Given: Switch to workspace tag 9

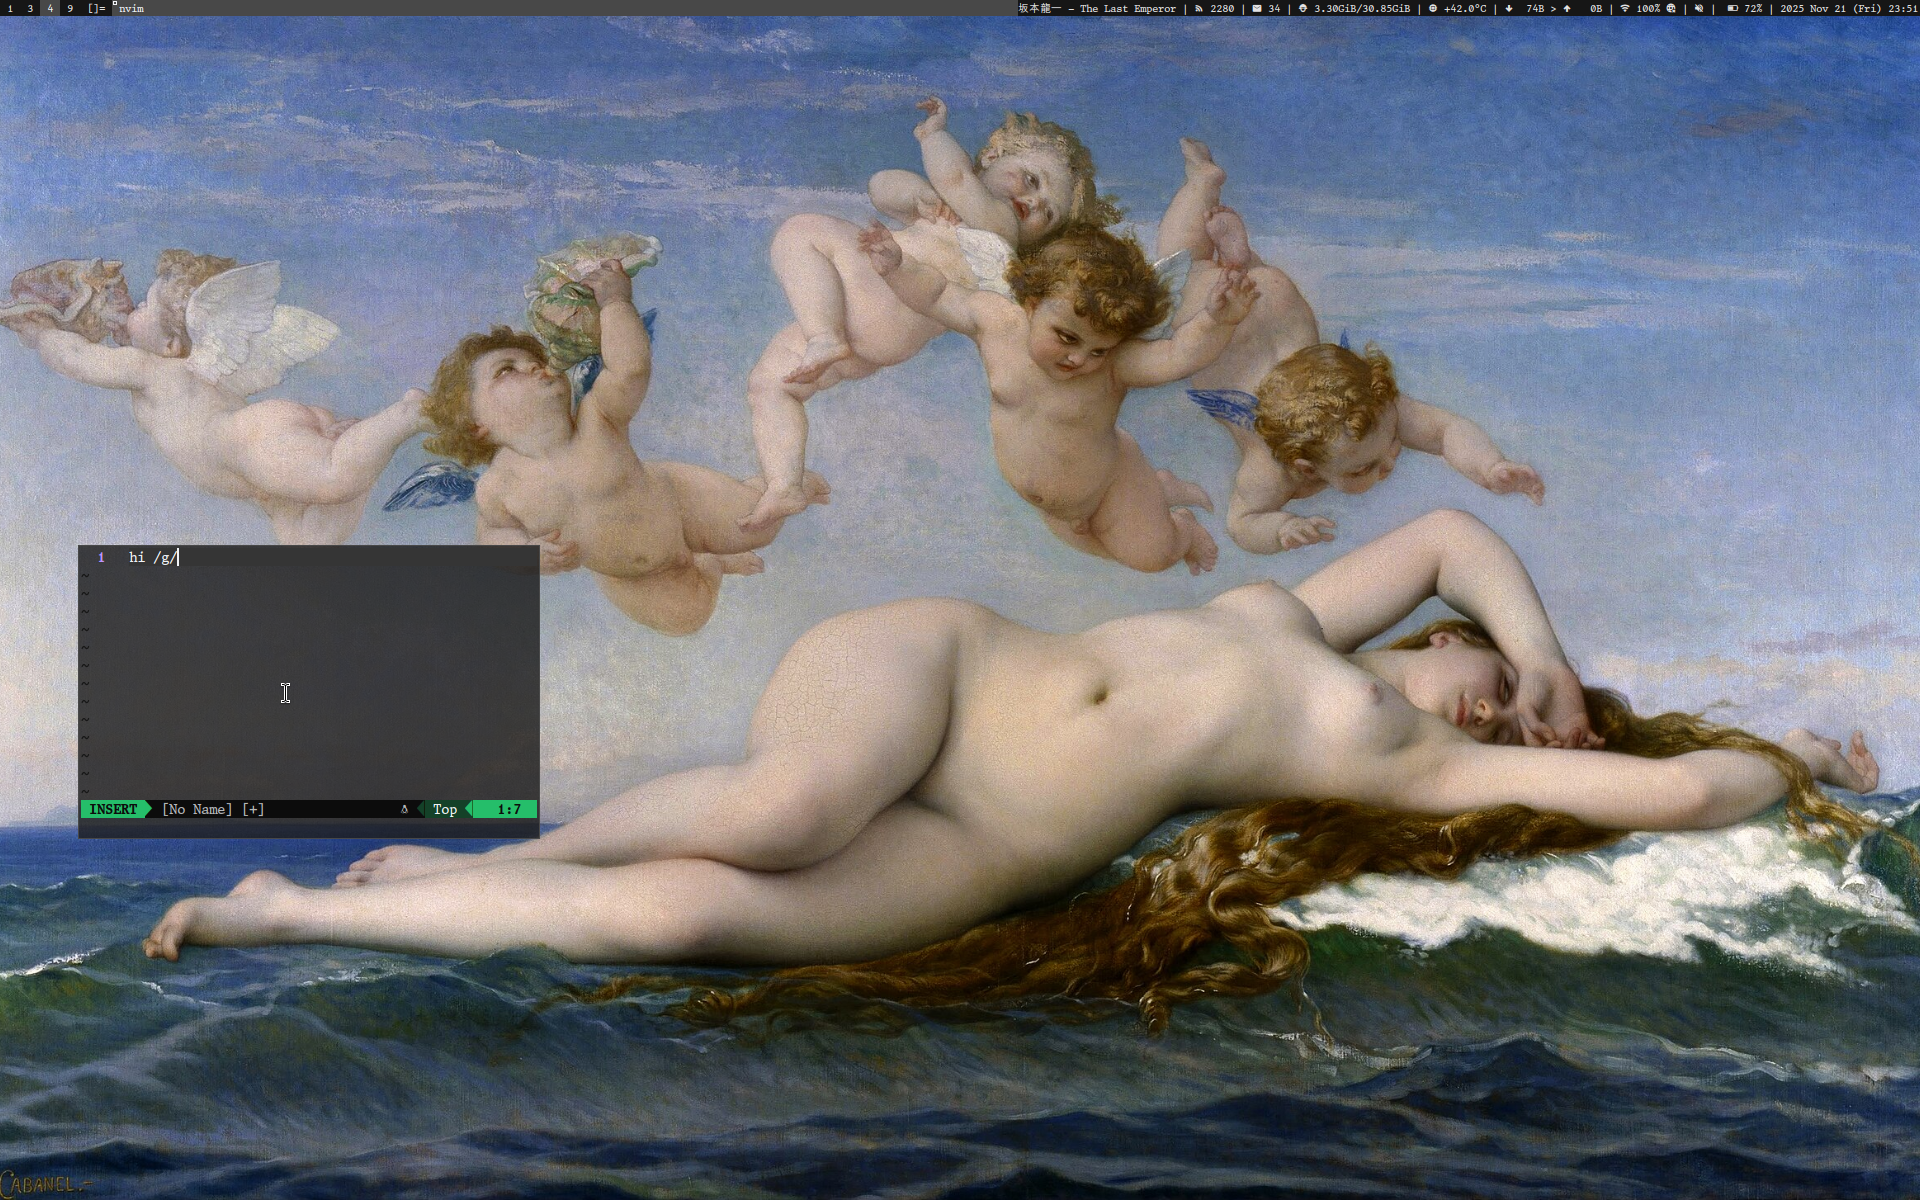Looking at the screenshot, I should tap(70, 8).
